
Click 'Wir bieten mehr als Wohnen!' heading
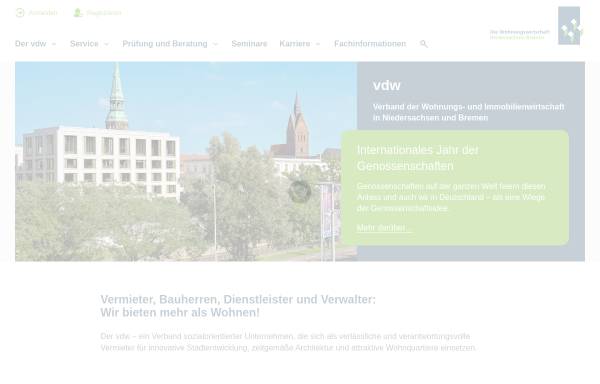point(180,312)
